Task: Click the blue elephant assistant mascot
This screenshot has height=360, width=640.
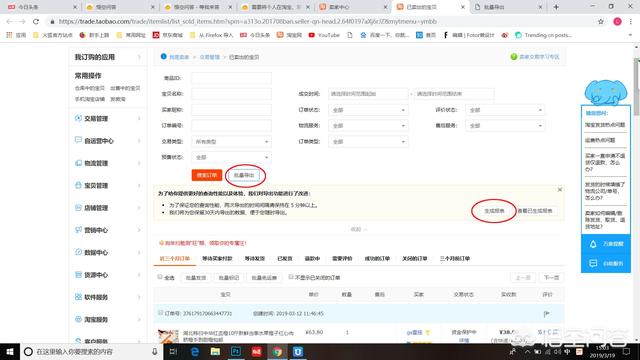Action: tap(606, 92)
